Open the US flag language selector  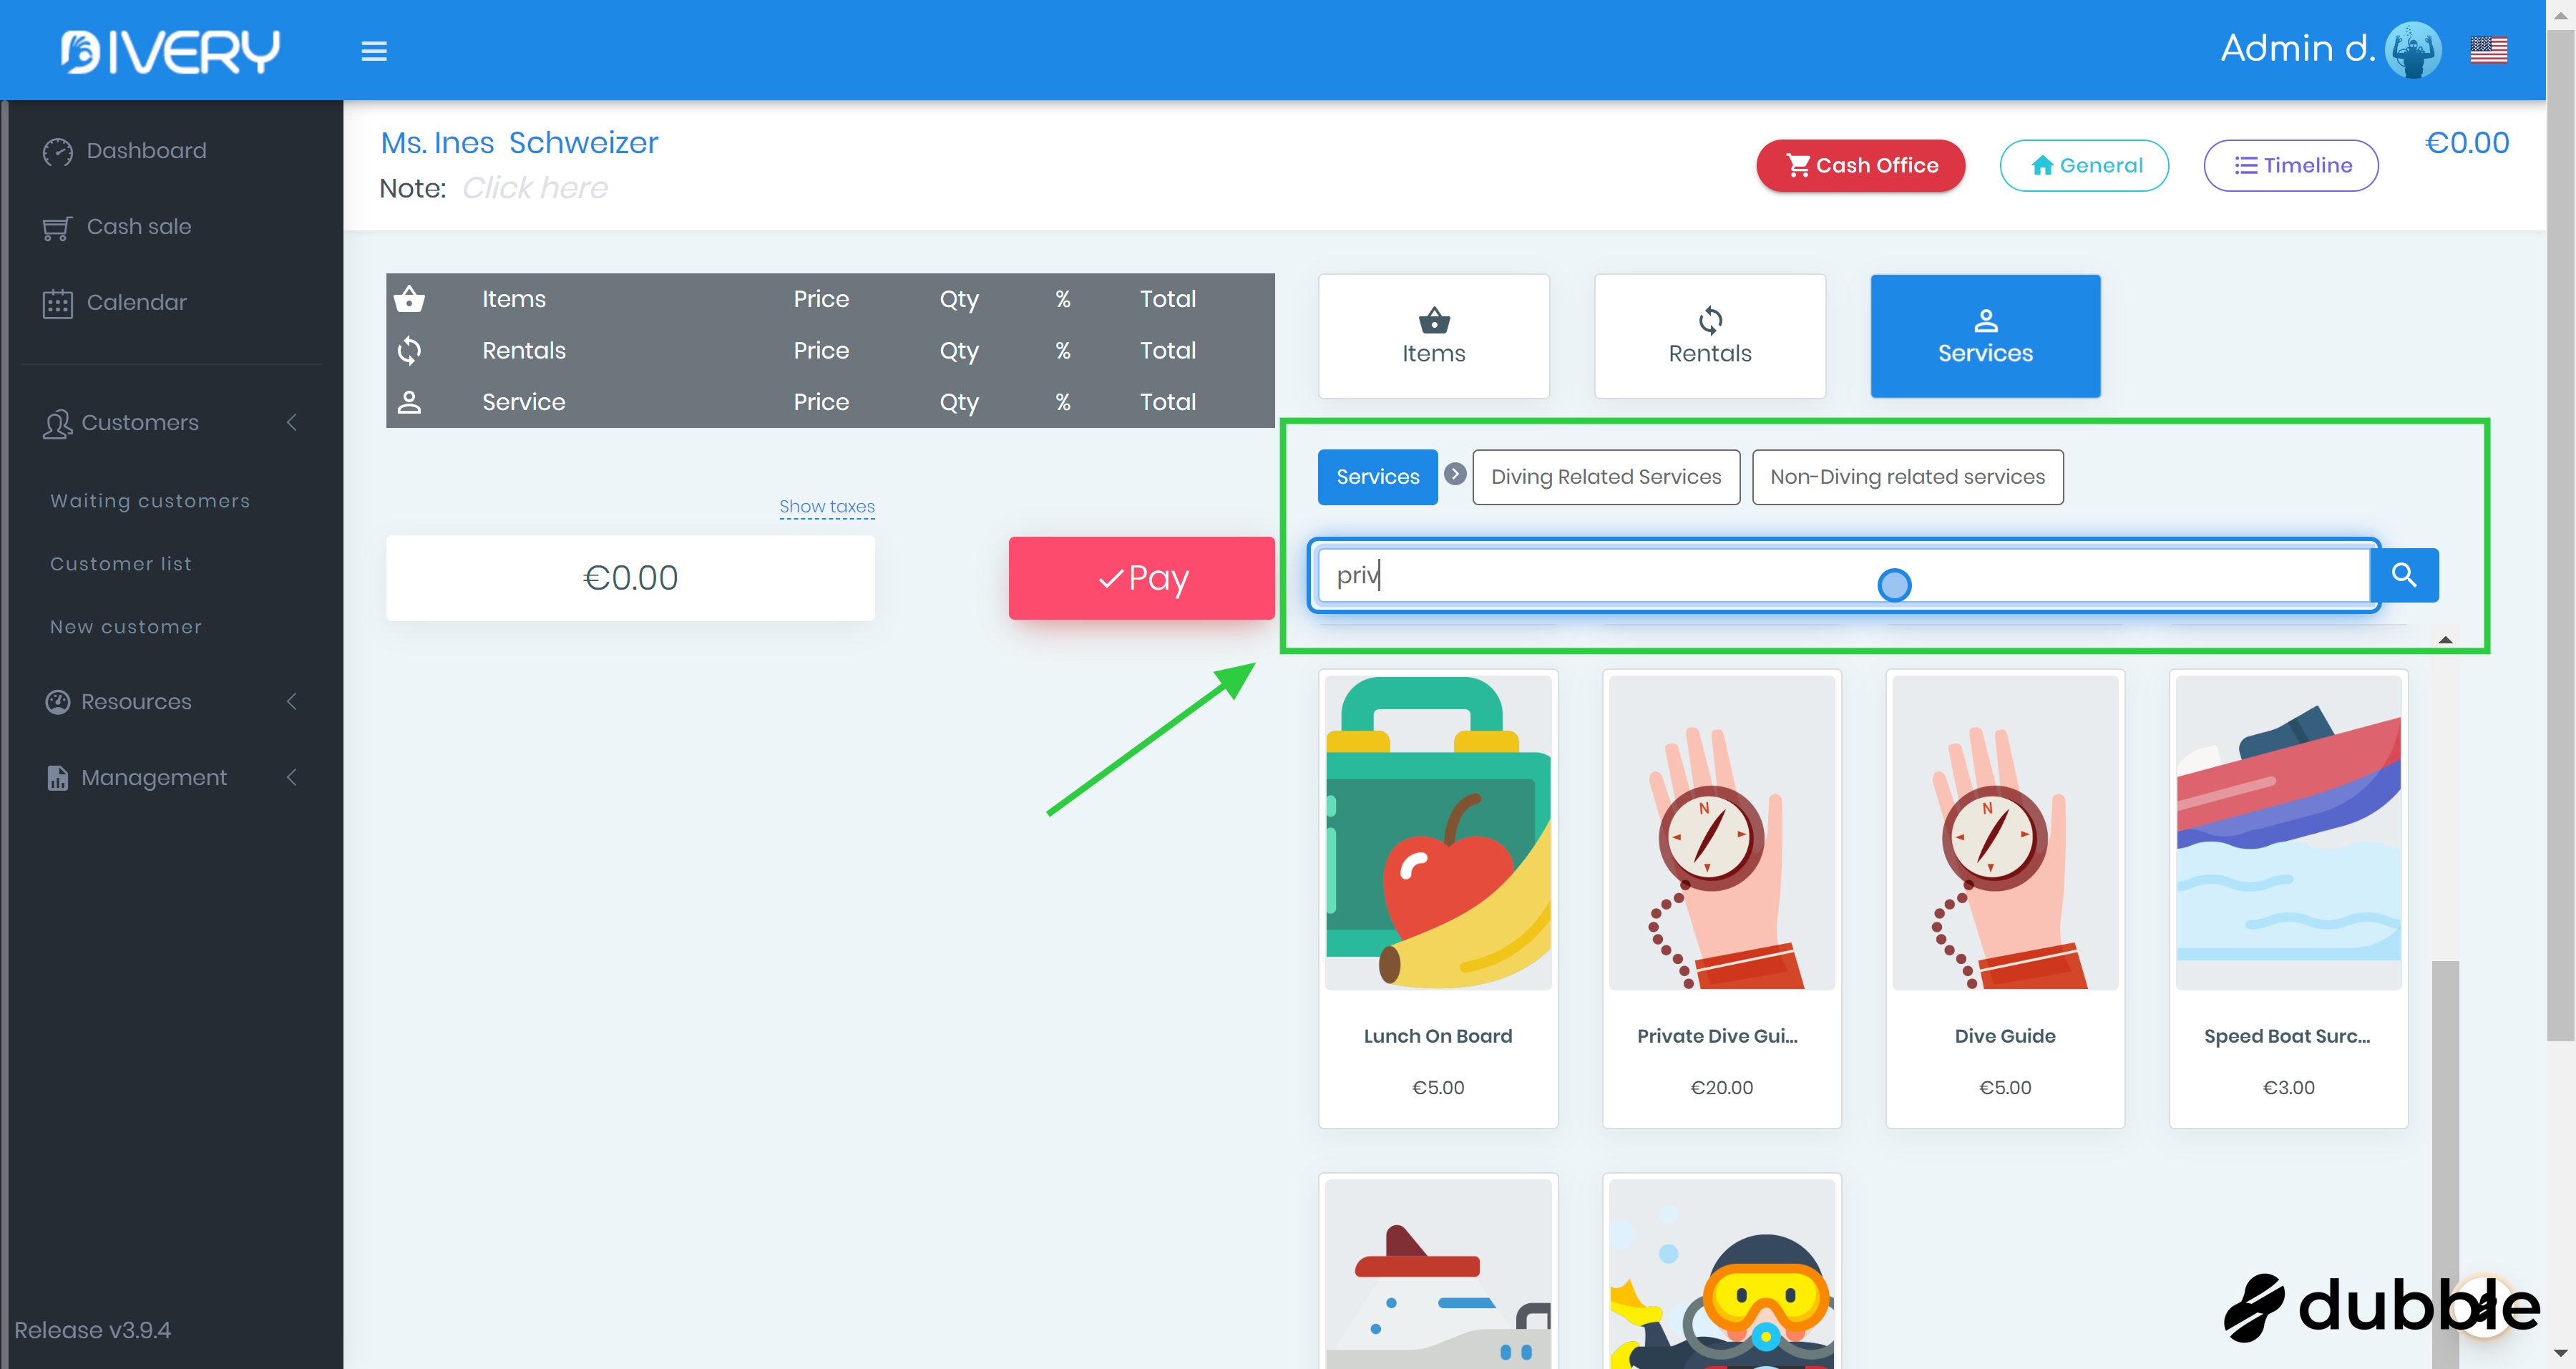tap(2488, 49)
